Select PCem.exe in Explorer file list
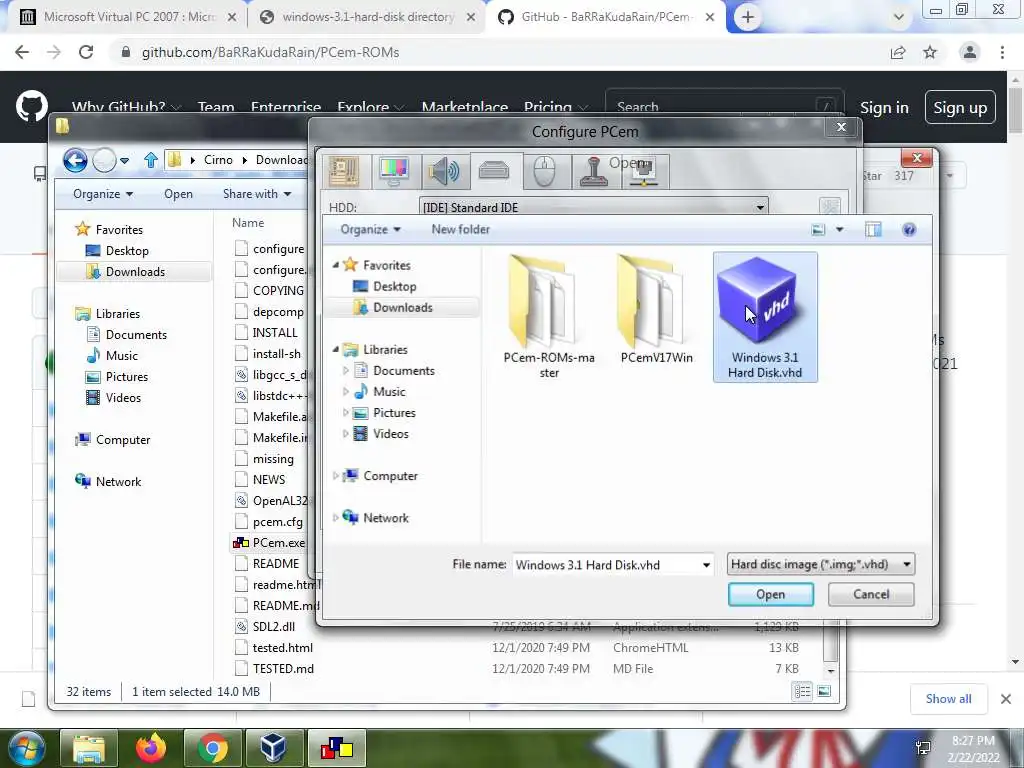Image resolution: width=1024 pixels, height=768 pixels. click(x=278, y=543)
